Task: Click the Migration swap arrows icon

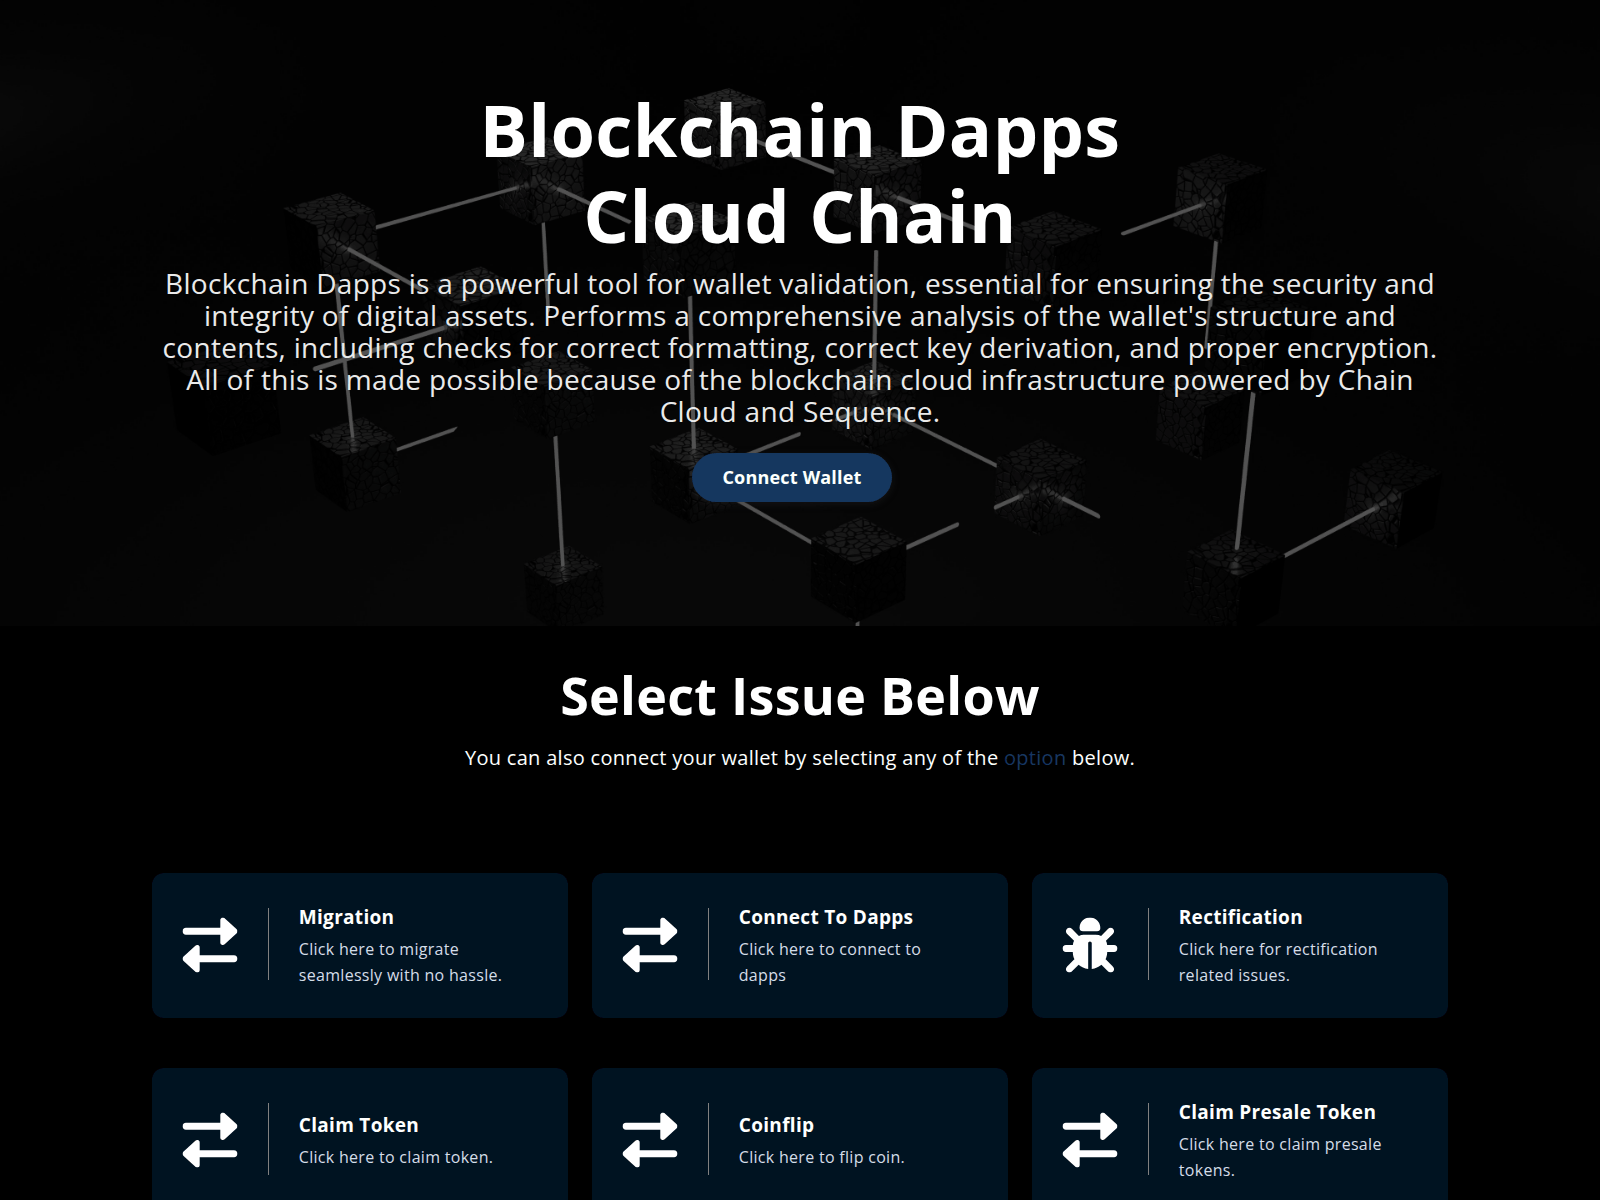Action: point(210,945)
